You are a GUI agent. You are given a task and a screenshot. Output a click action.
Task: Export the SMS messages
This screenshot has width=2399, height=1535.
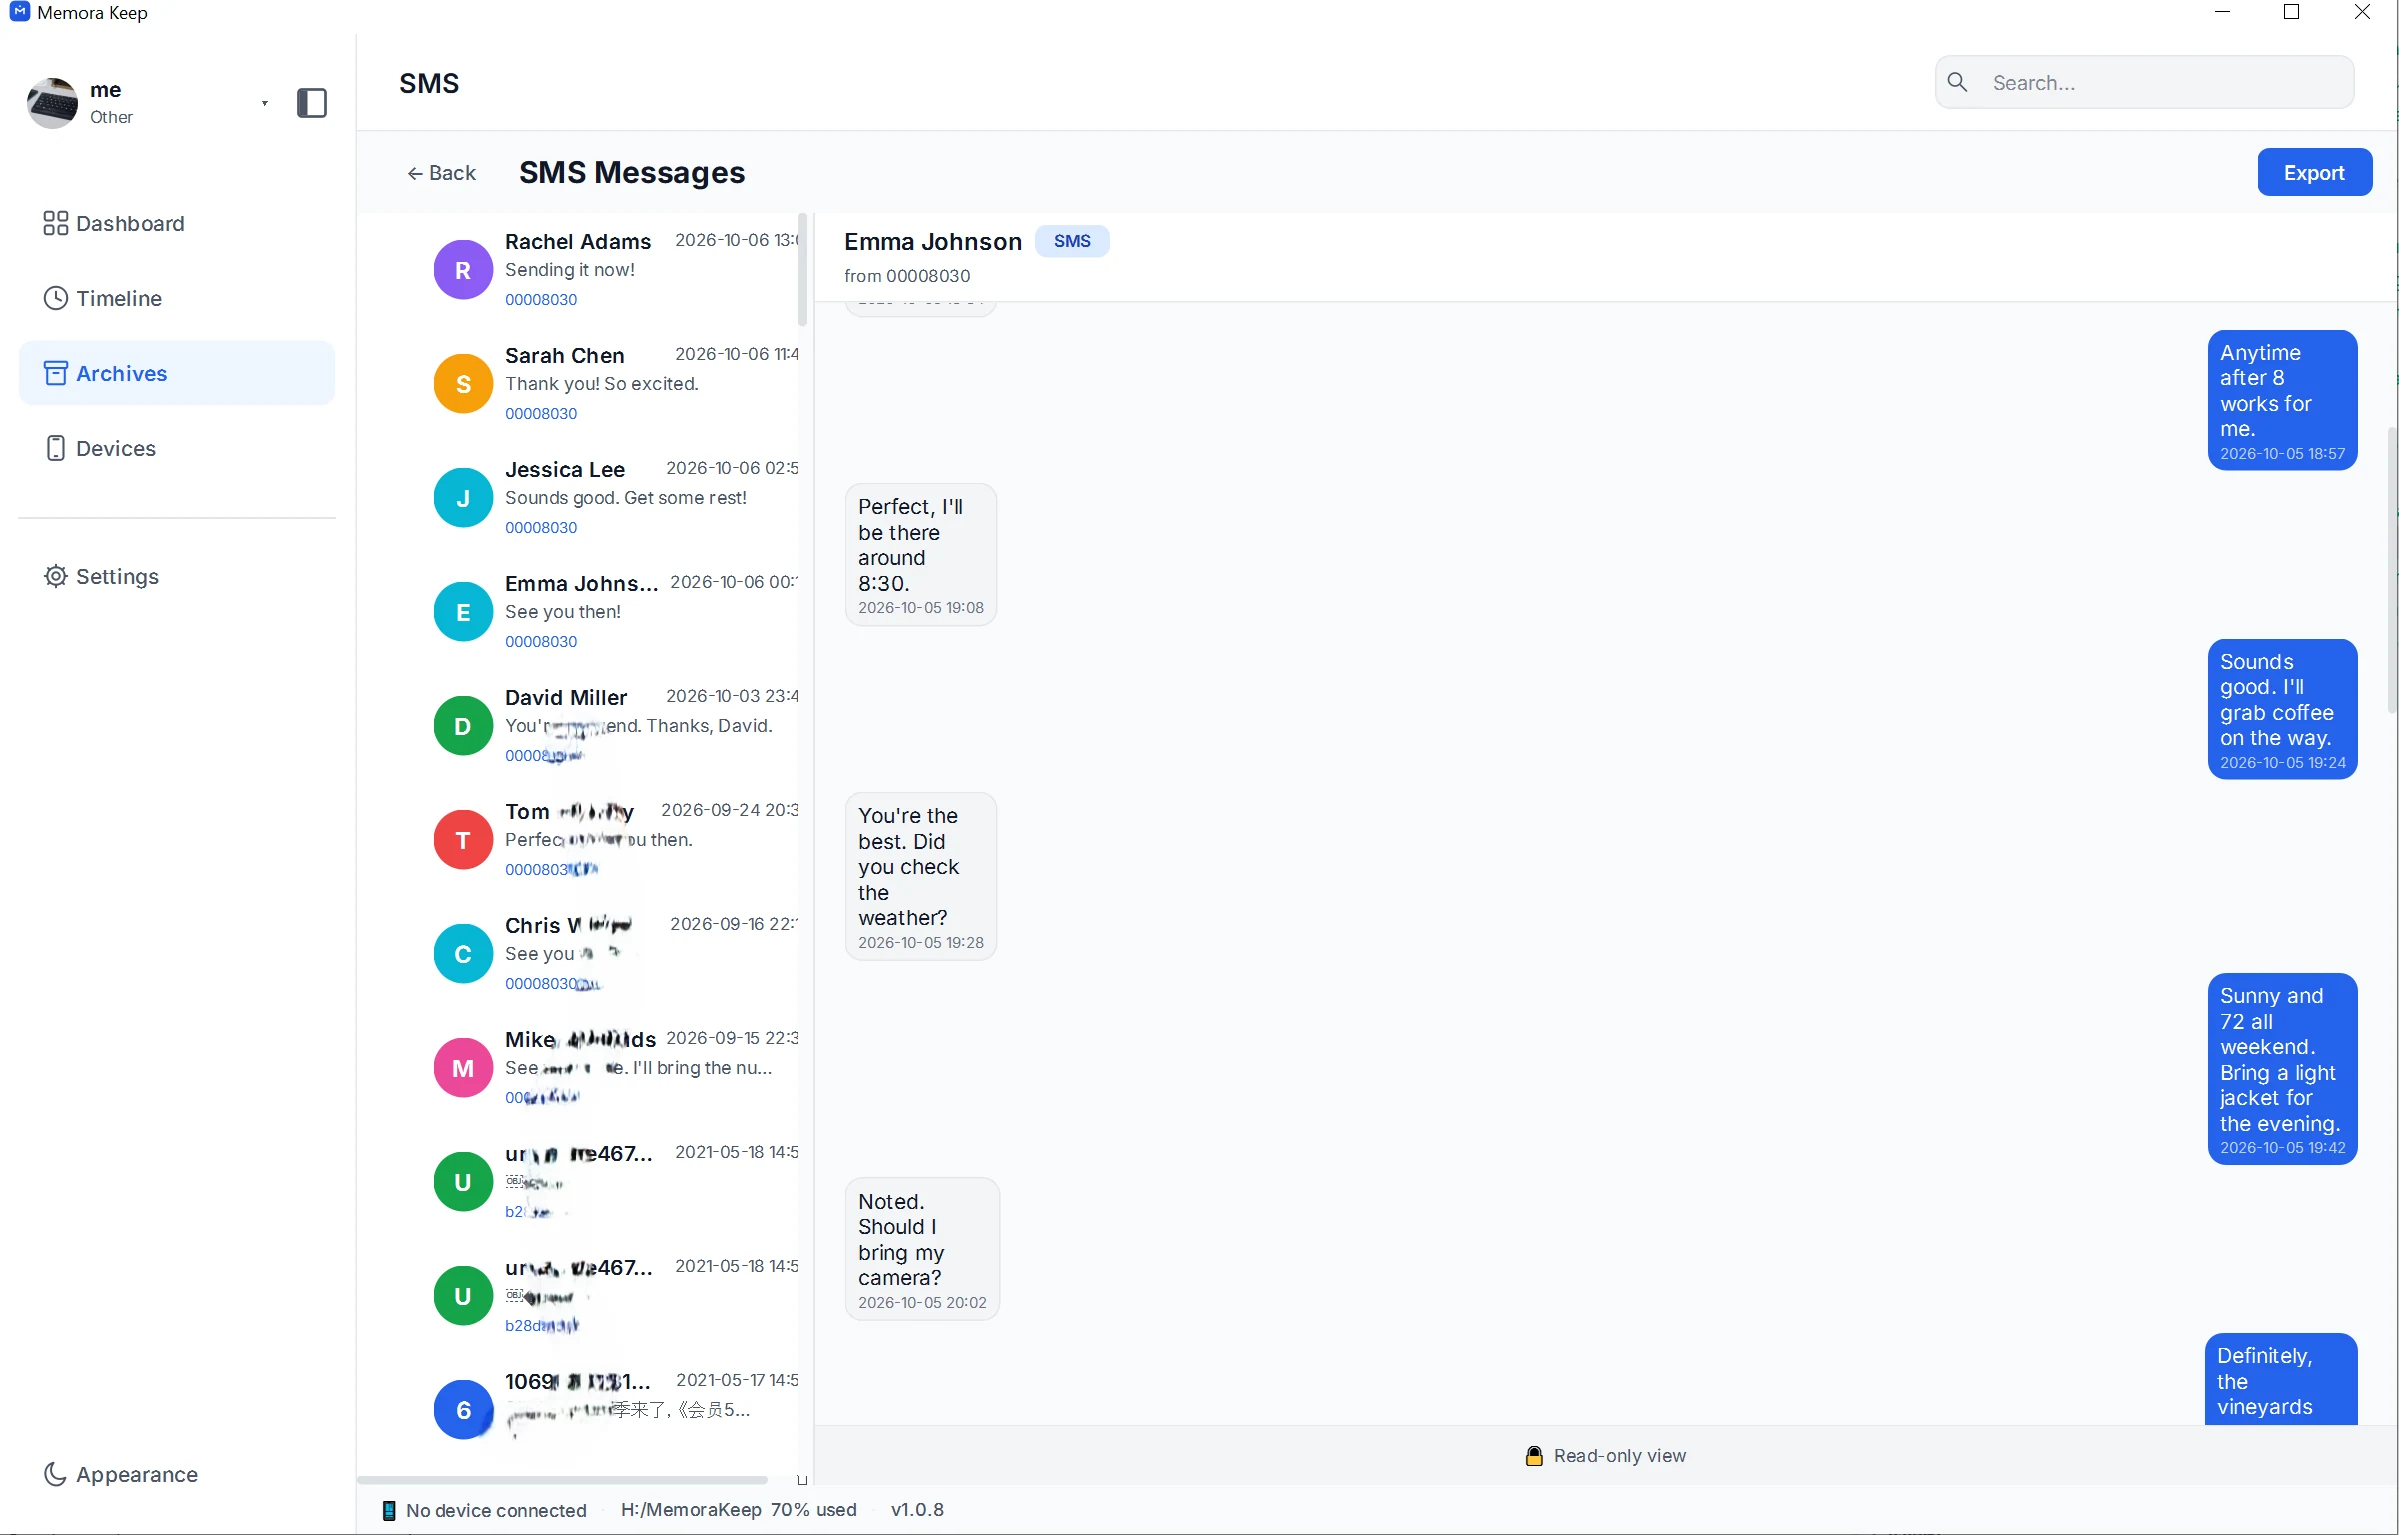coord(2314,172)
